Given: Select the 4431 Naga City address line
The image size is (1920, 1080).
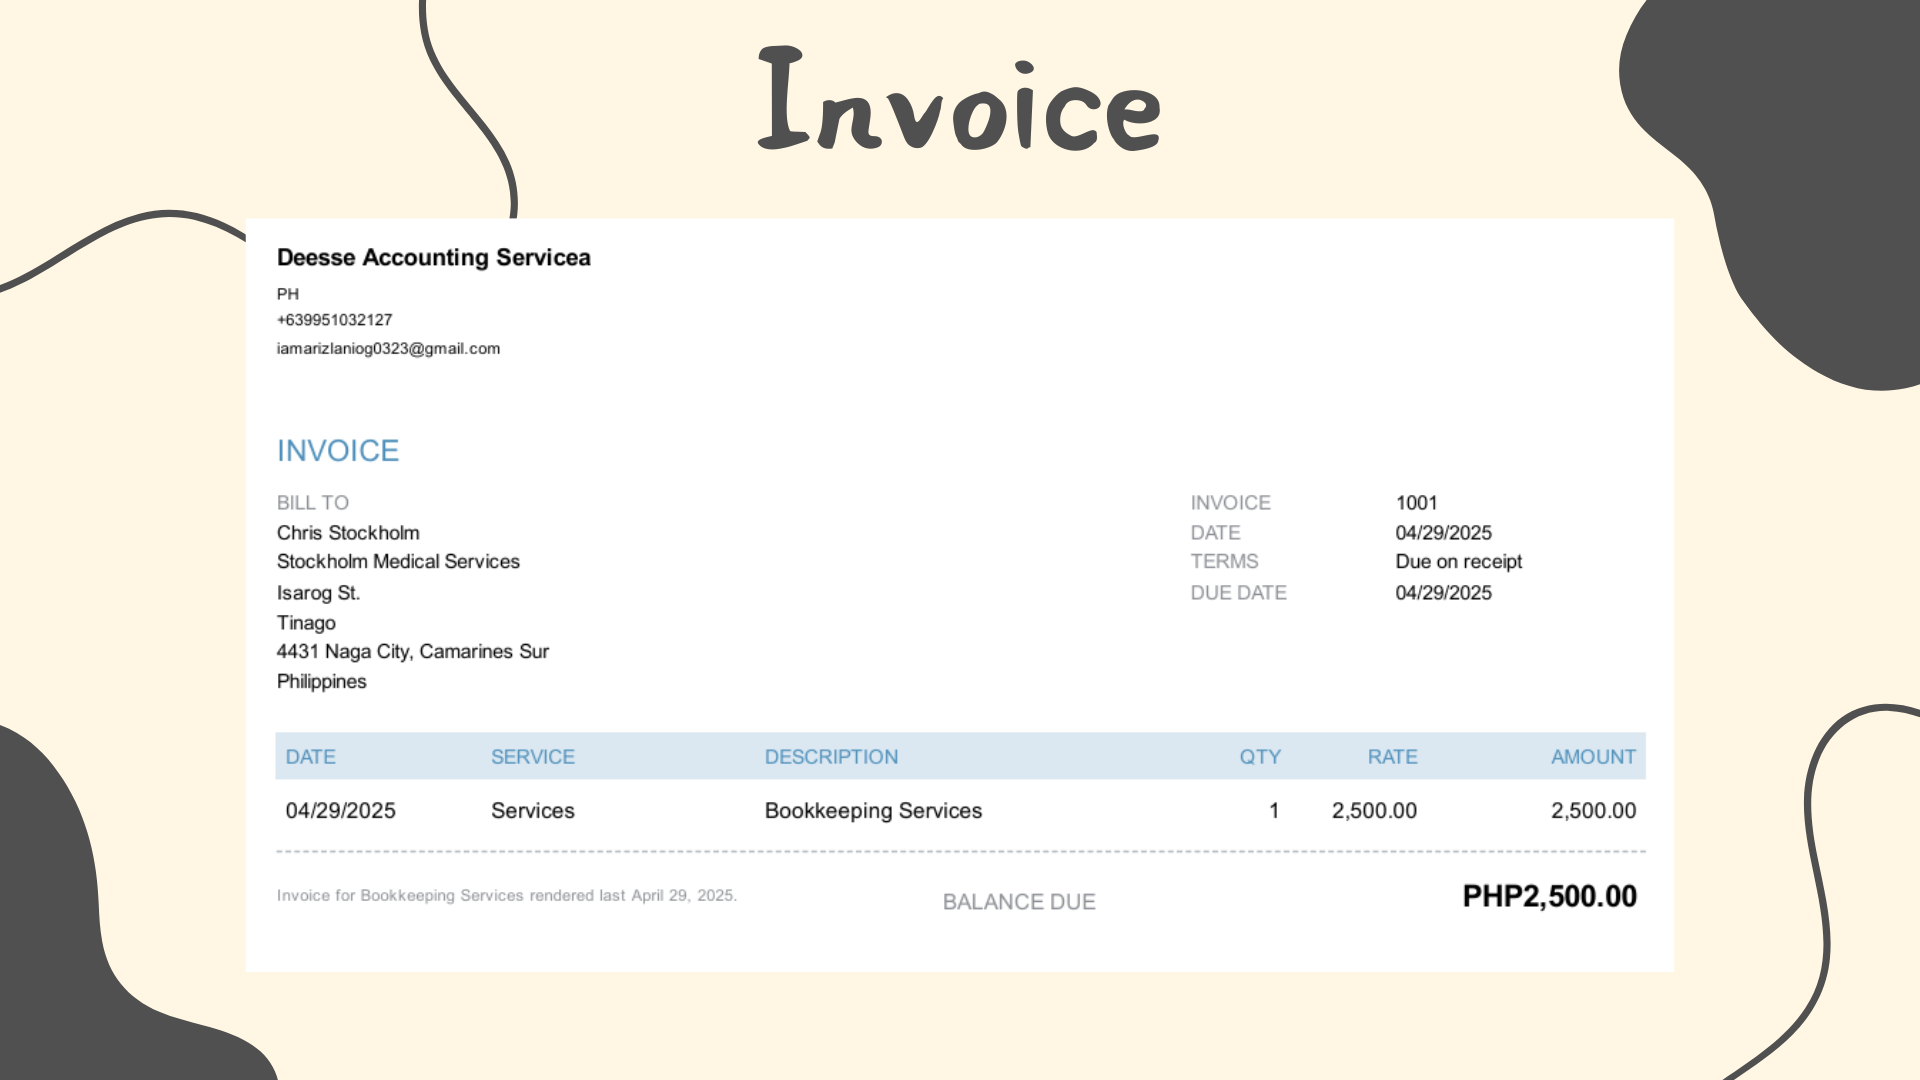Looking at the screenshot, I should coord(412,652).
